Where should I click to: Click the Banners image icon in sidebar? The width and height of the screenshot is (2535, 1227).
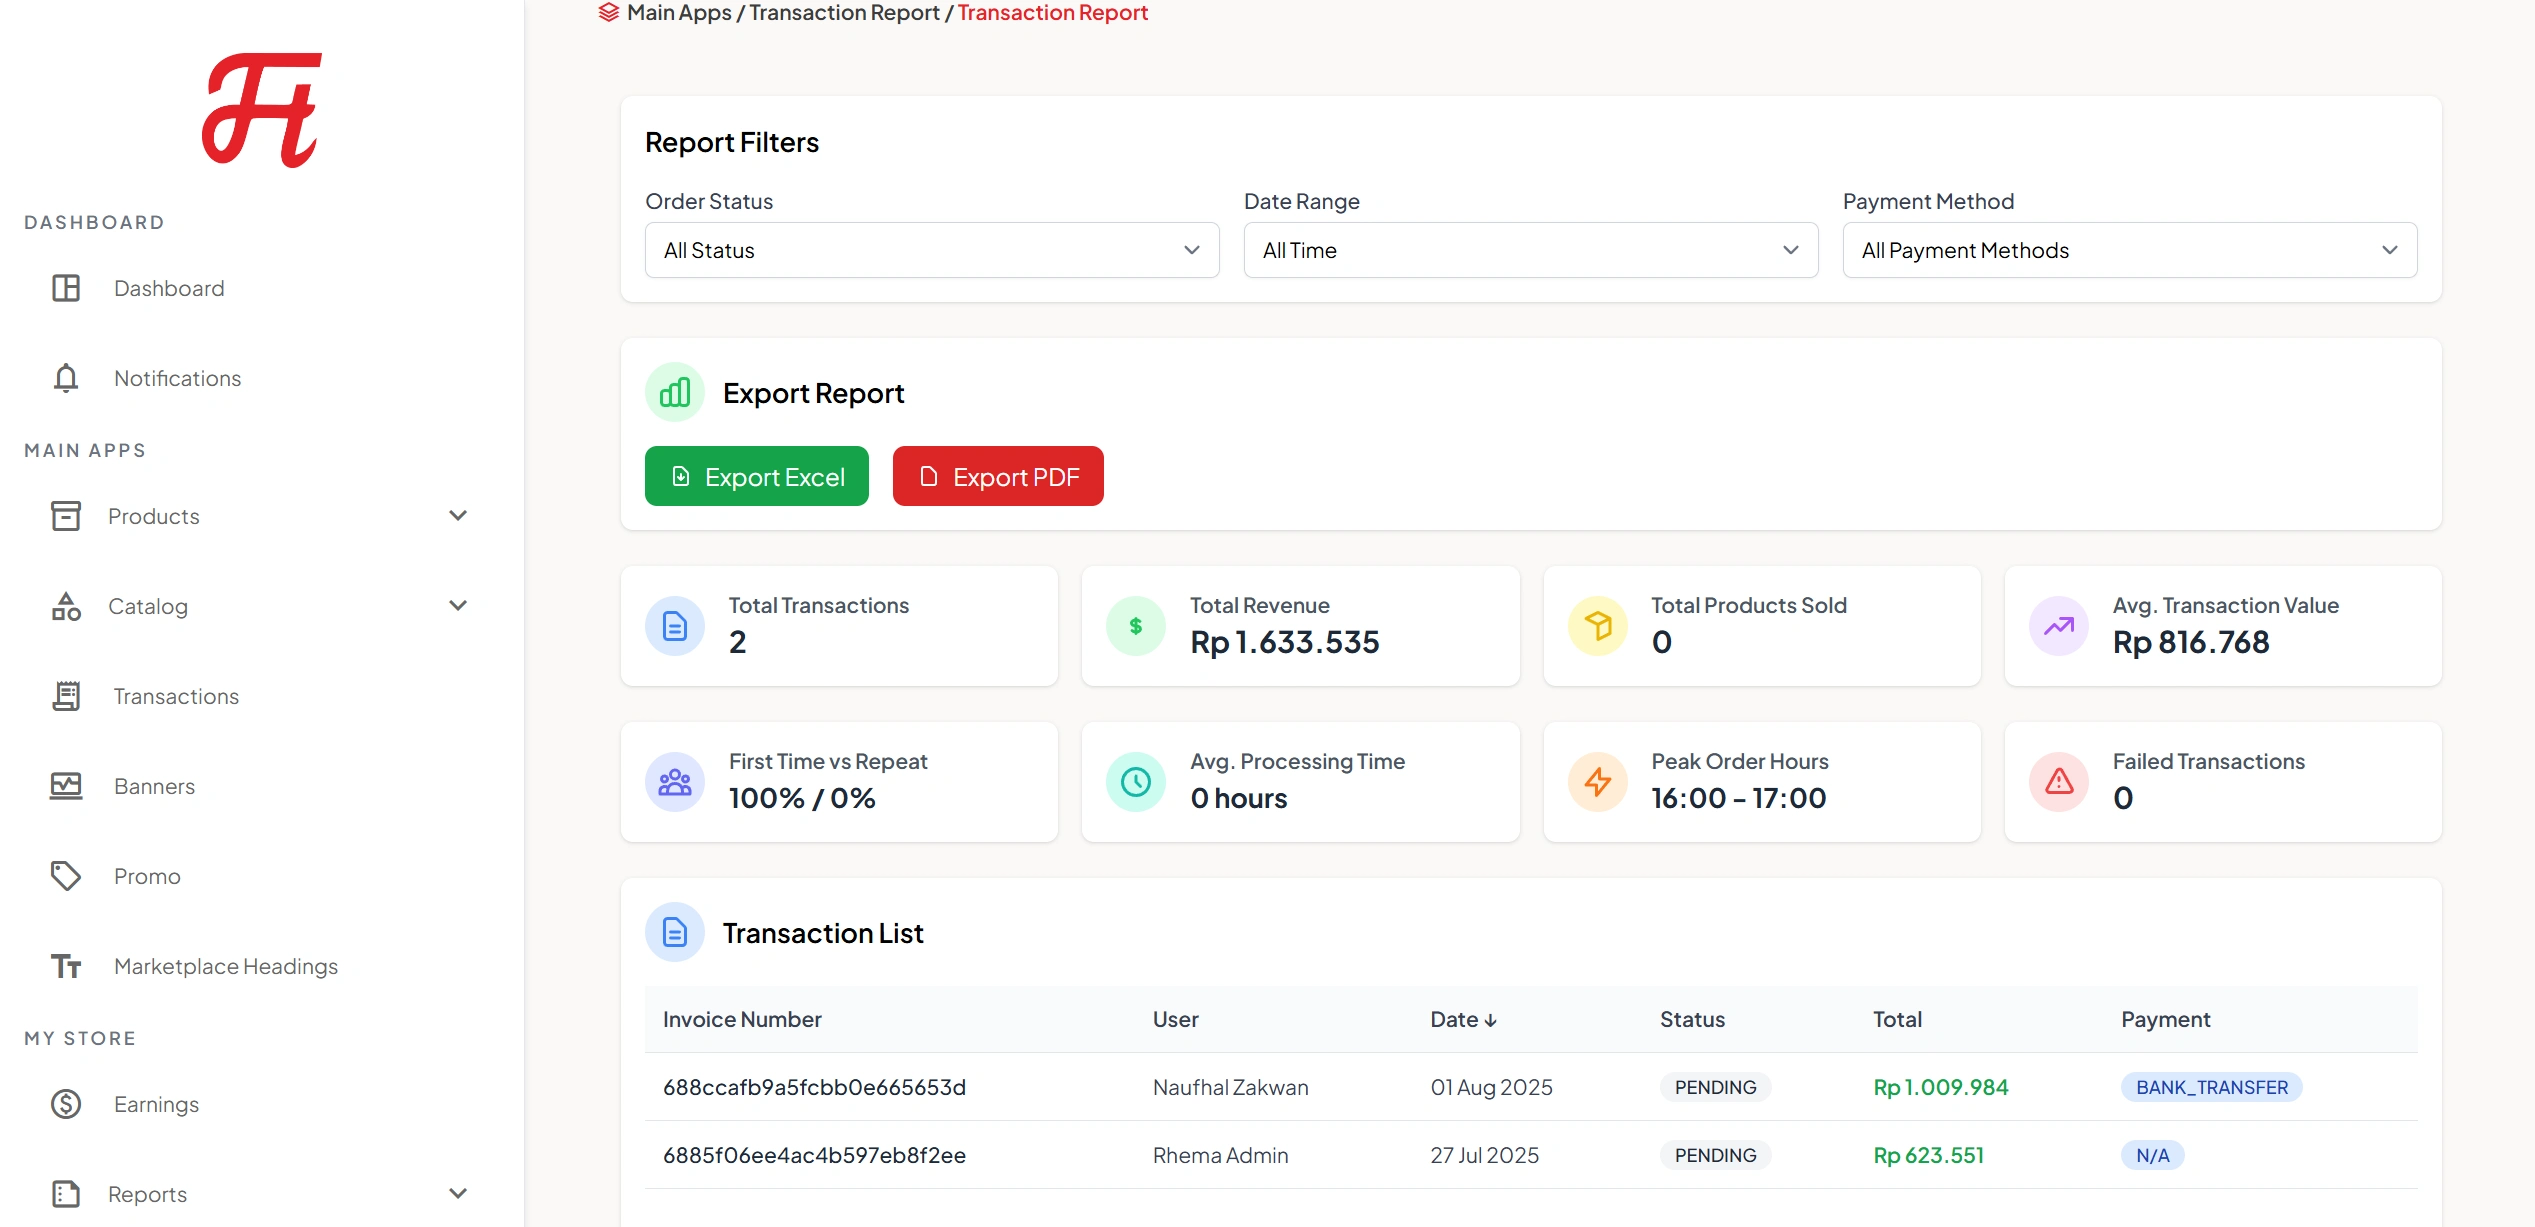(65, 786)
